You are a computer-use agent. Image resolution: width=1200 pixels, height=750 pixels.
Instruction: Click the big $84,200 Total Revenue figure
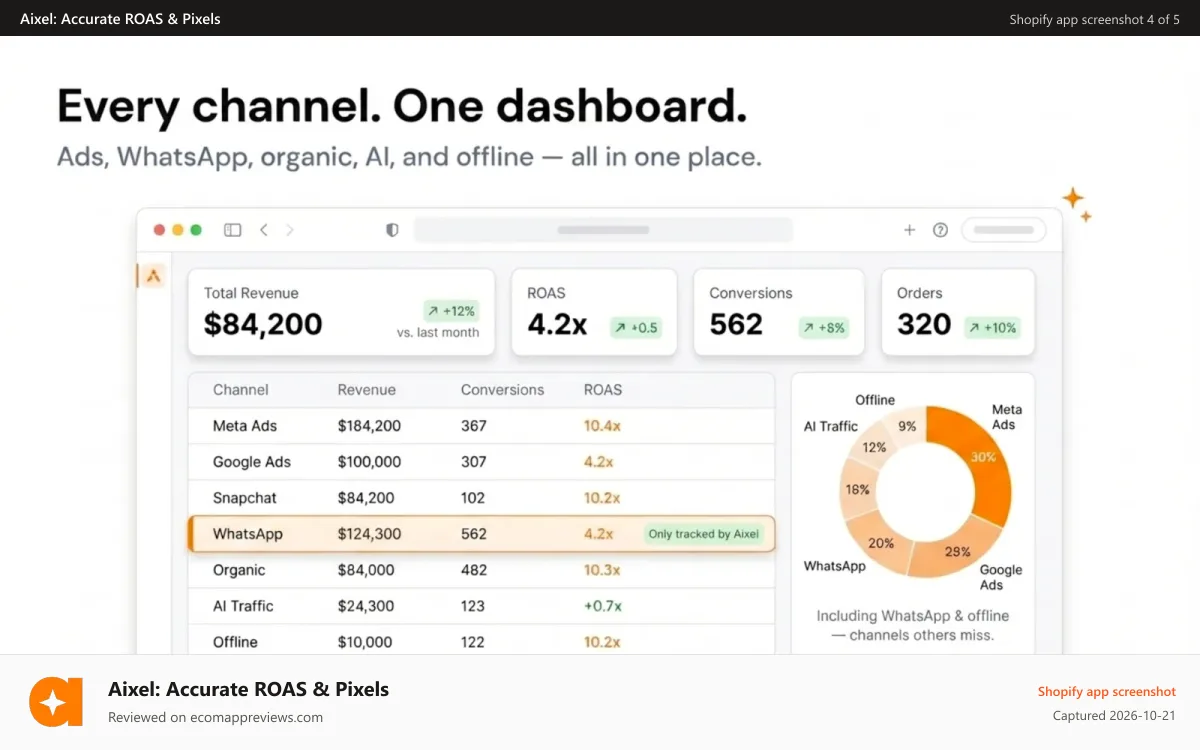(263, 324)
